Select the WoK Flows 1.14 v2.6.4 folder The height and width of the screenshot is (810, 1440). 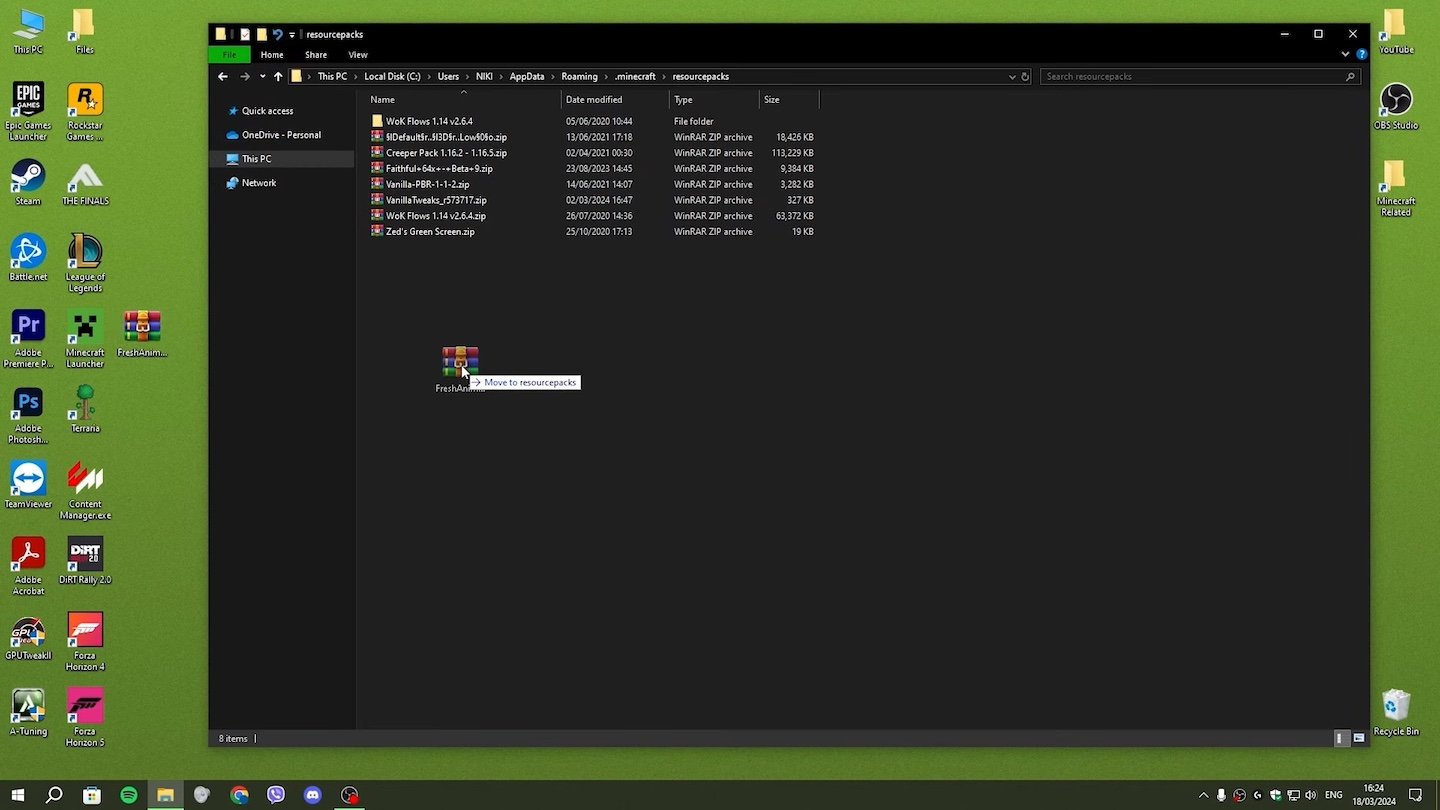(x=429, y=121)
